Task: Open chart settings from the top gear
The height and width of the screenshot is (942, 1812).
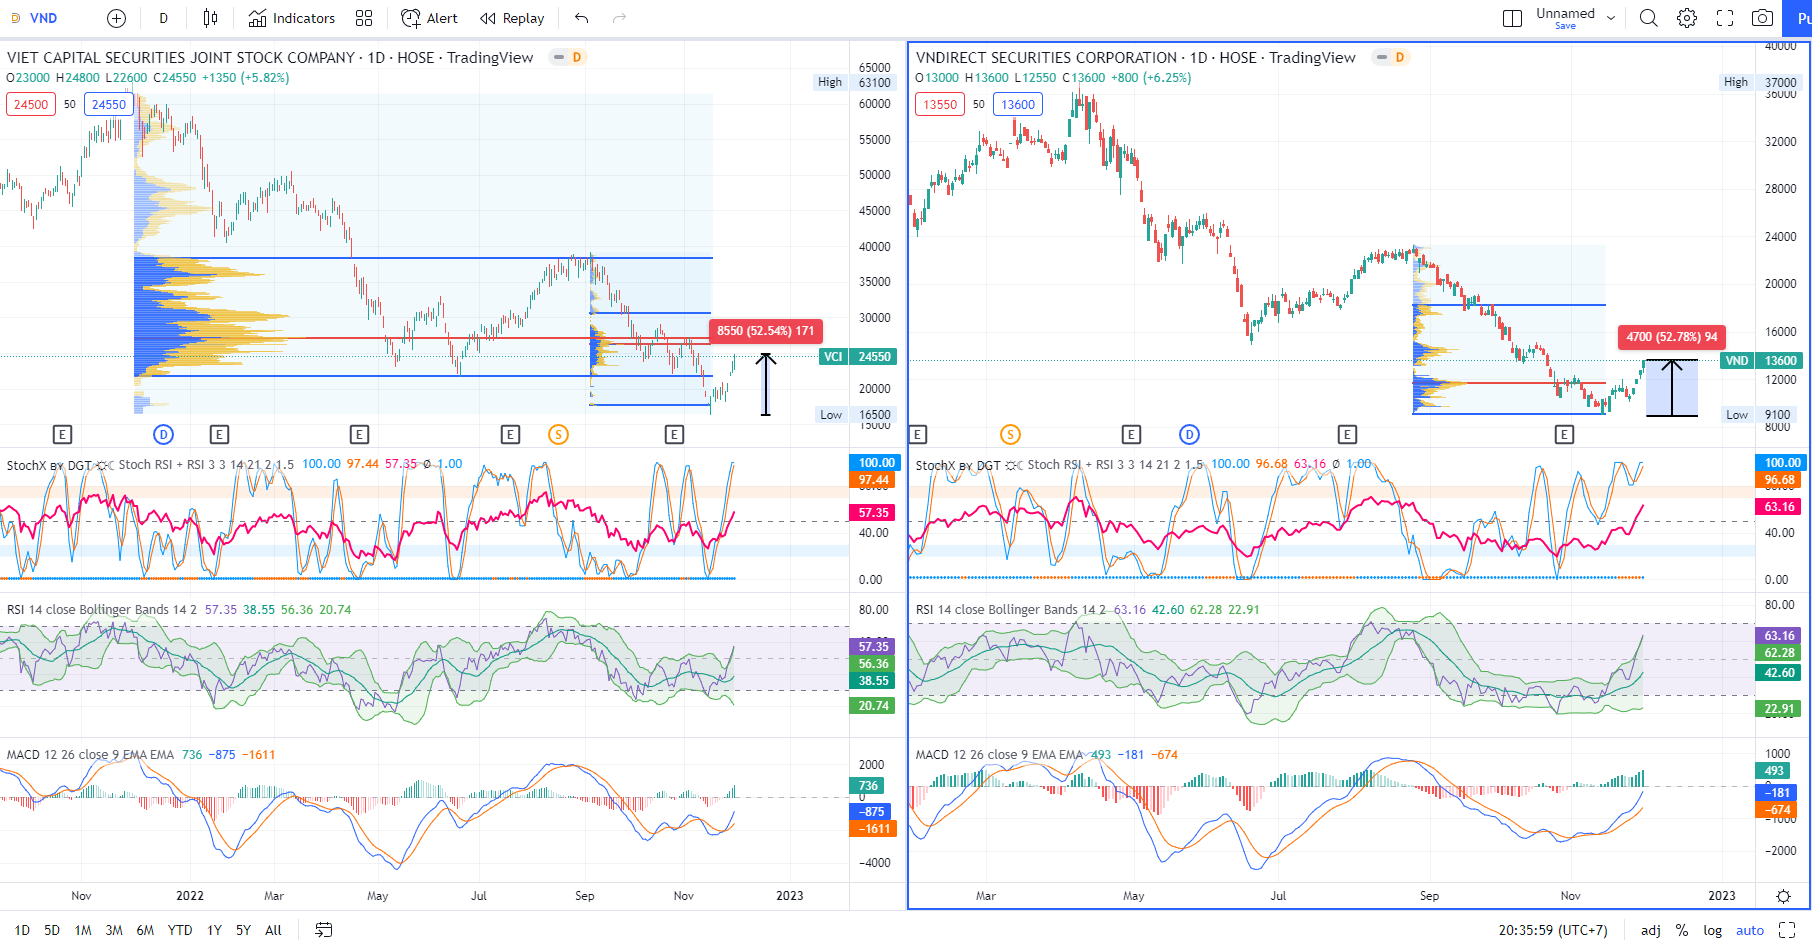Action: (1687, 18)
